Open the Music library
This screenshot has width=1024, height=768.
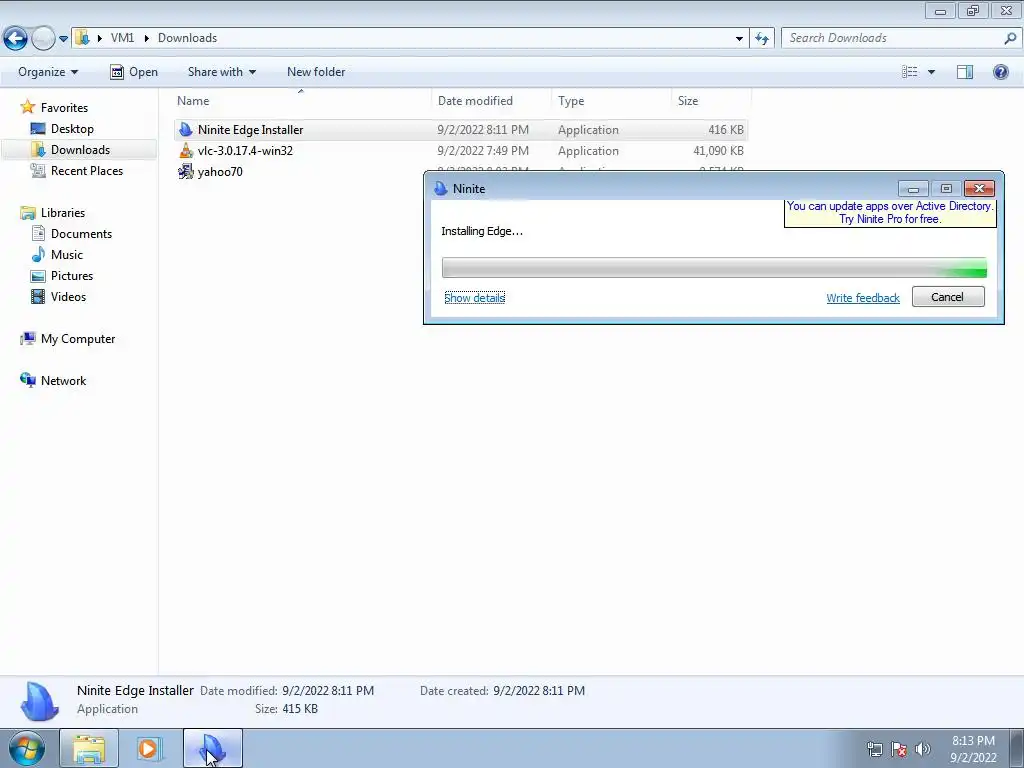coord(67,255)
